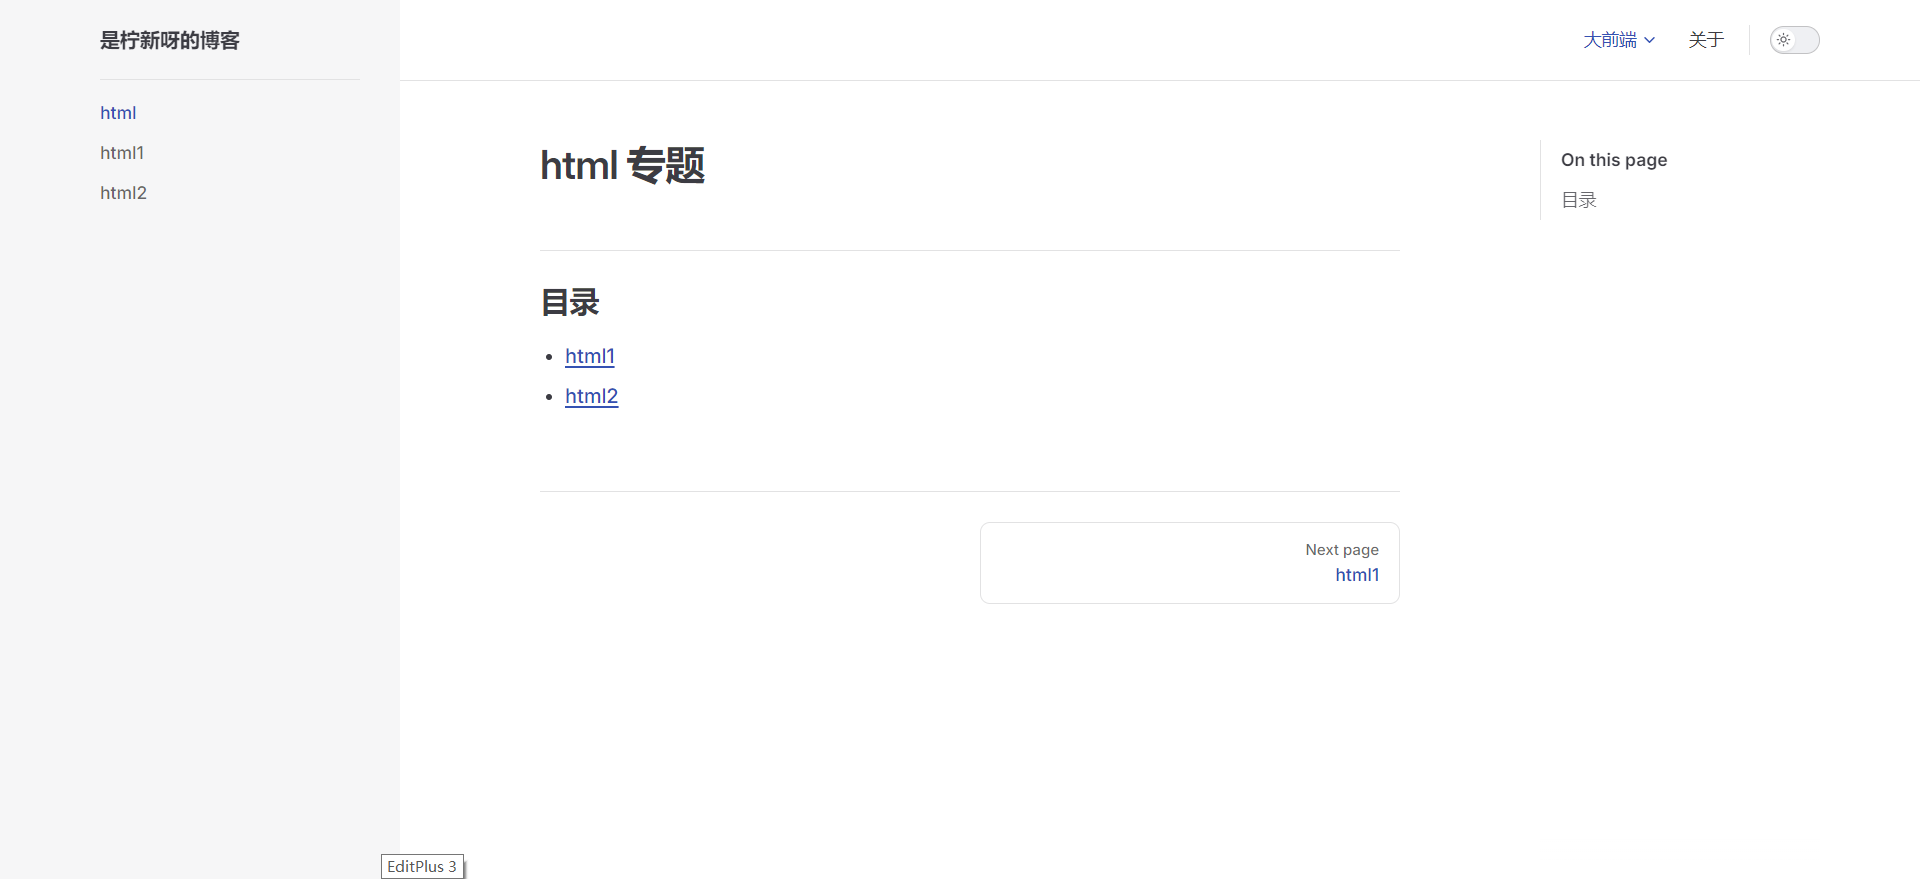Select html1 in the sidebar
The height and width of the screenshot is (879, 1920).
[x=122, y=153]
